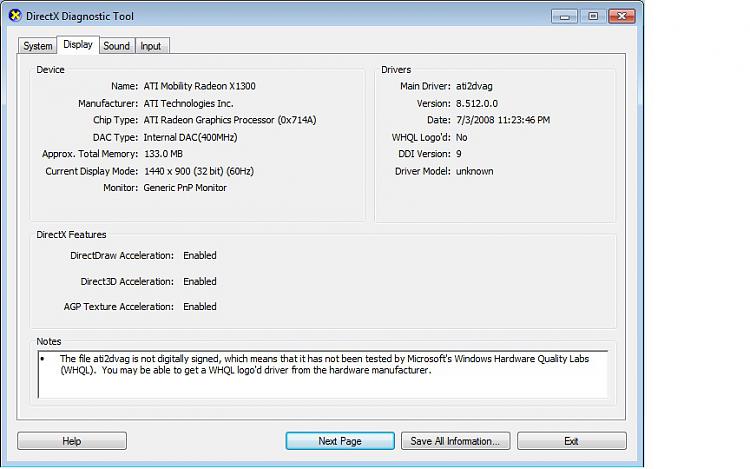Image resolution: width=750 pixels, height=469 pixels.
Task: Click the 'DirectX Features' group label
Action: [71, 235]
